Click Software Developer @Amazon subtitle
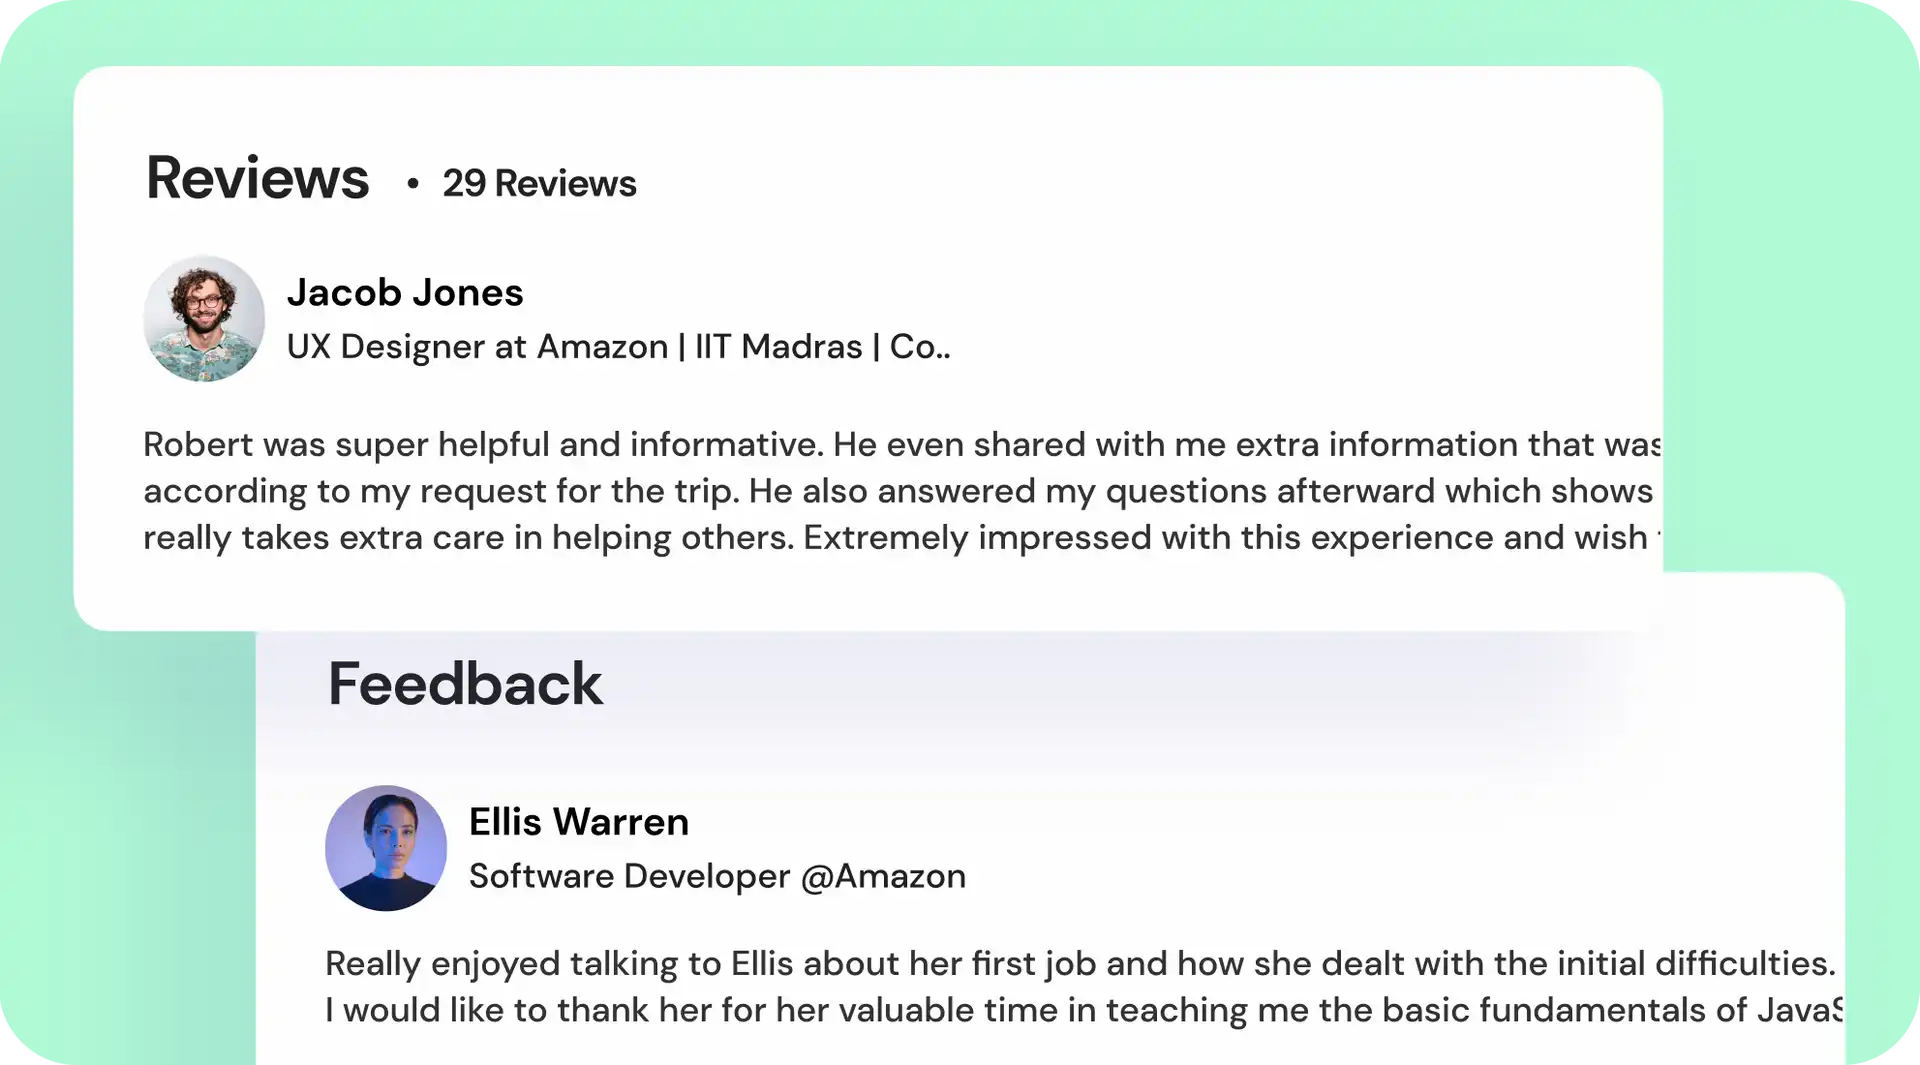Image resolution: width=1920 pixels, height=1065 pixels. [717, 876]
